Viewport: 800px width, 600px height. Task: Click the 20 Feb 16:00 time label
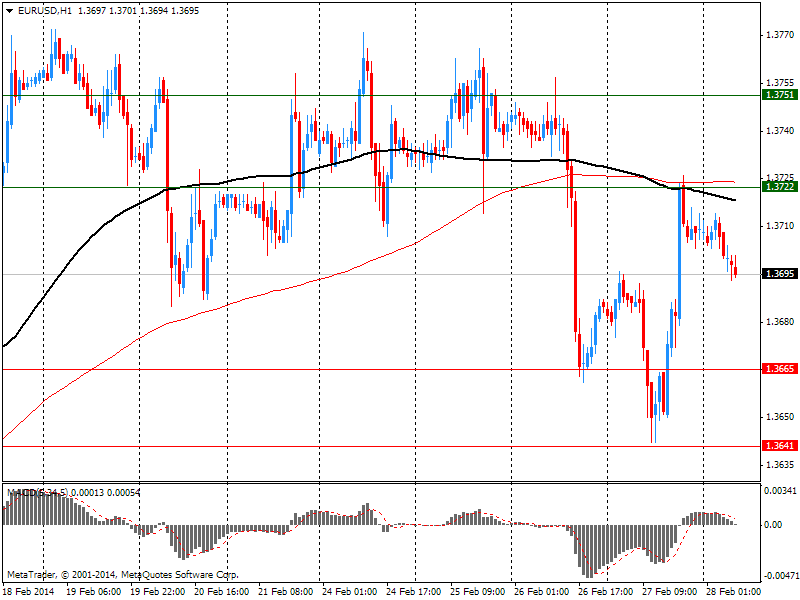pos(222,592)
